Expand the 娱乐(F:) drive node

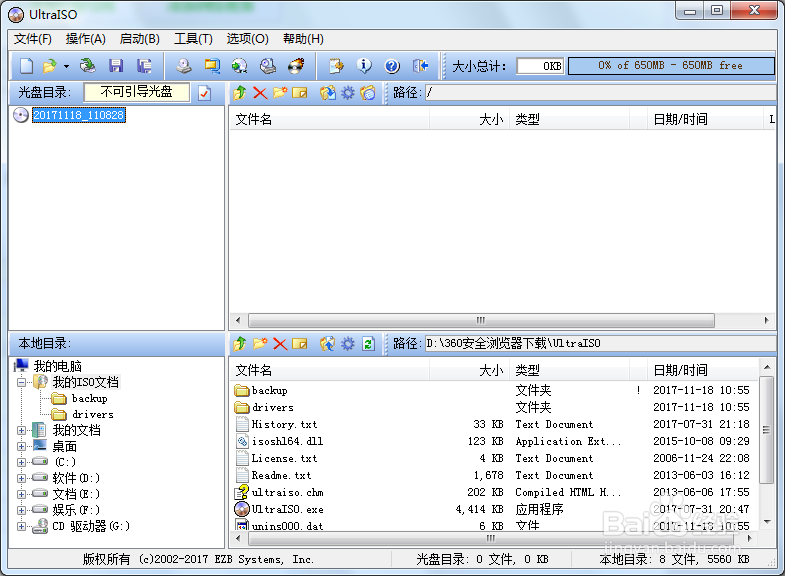(x=21, y=510)
